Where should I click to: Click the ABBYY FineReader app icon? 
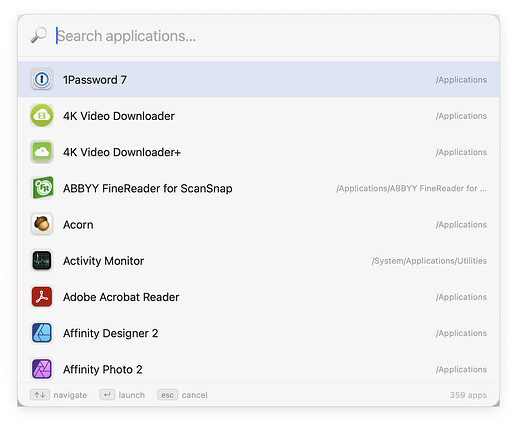click(x=42, y=188)
